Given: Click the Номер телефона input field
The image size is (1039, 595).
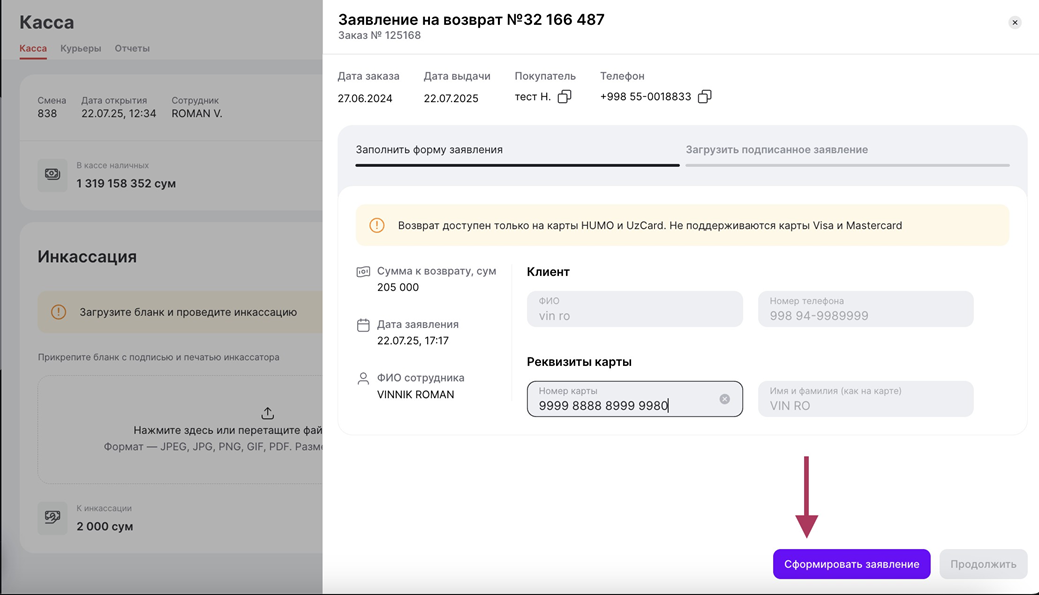Looking at the screenshot, I should 865,310.
